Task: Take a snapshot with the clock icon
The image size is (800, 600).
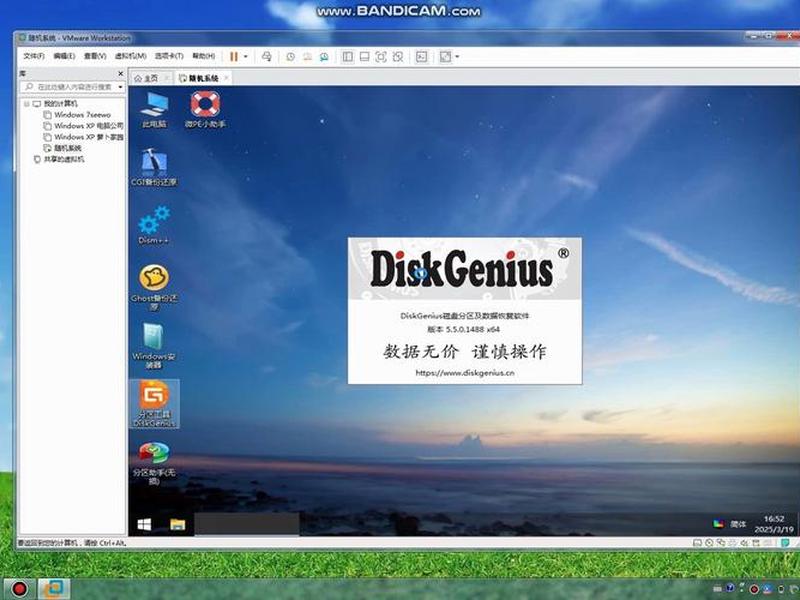Action: pyautogui.click(x=290, y=57)
